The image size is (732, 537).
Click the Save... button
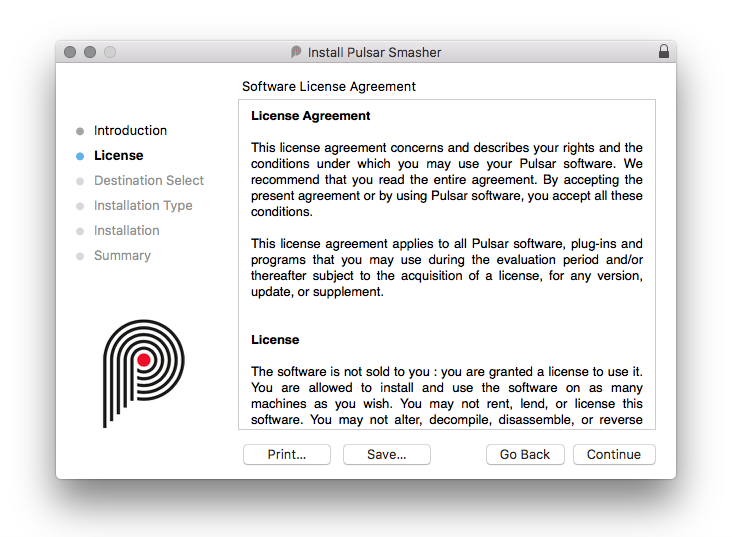[387, 454]
